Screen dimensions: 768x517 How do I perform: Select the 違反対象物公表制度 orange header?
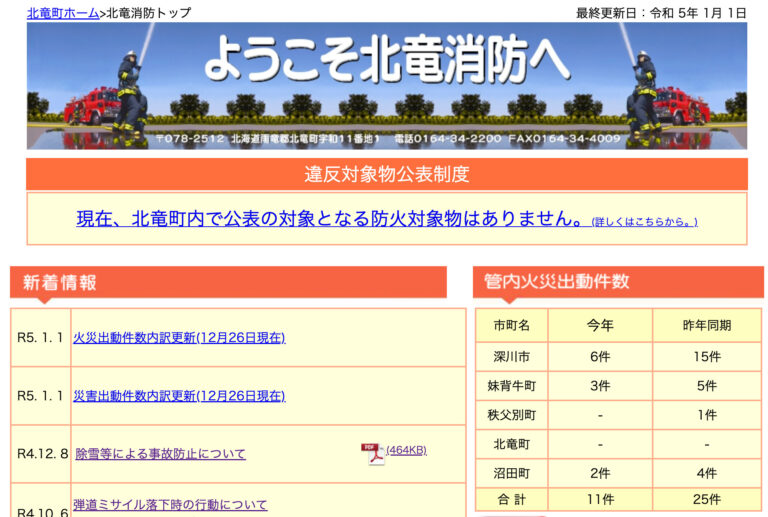386,174
